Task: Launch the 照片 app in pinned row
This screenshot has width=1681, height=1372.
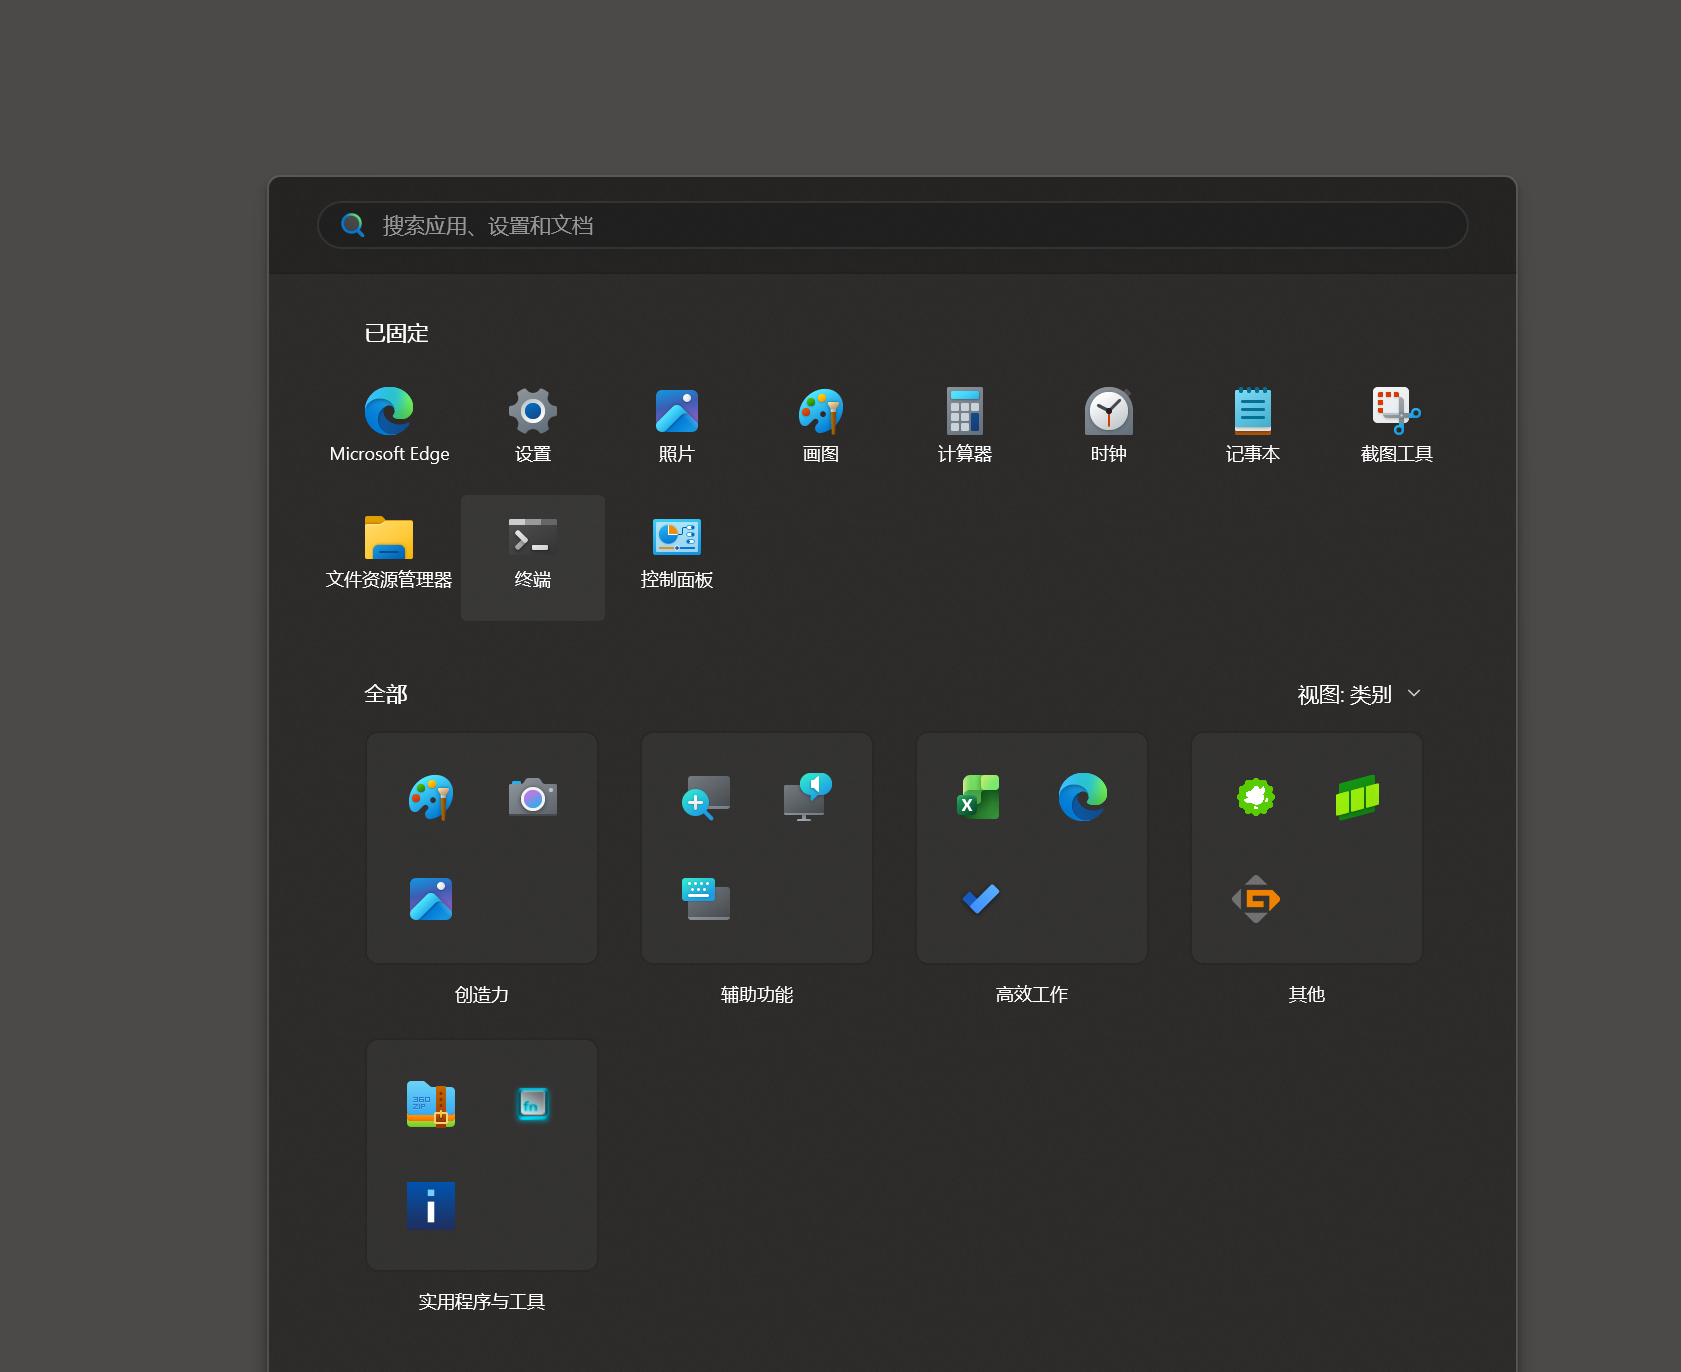Action: 677,425
